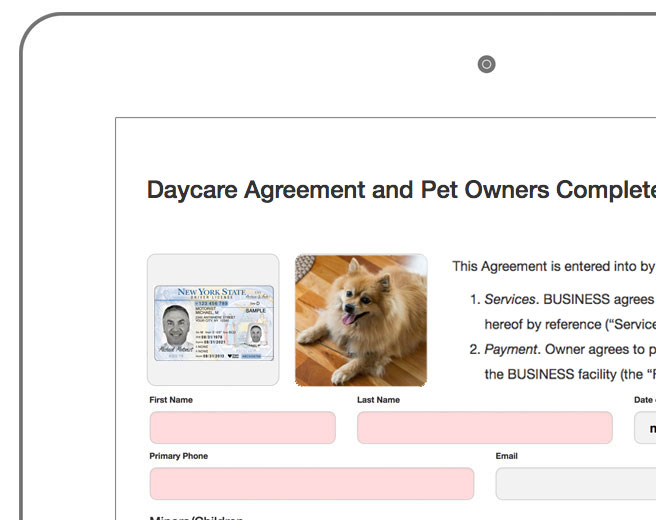Screen dimensions: 656x520
Task: Click the "Email" field label
Action: pos(507,456)
